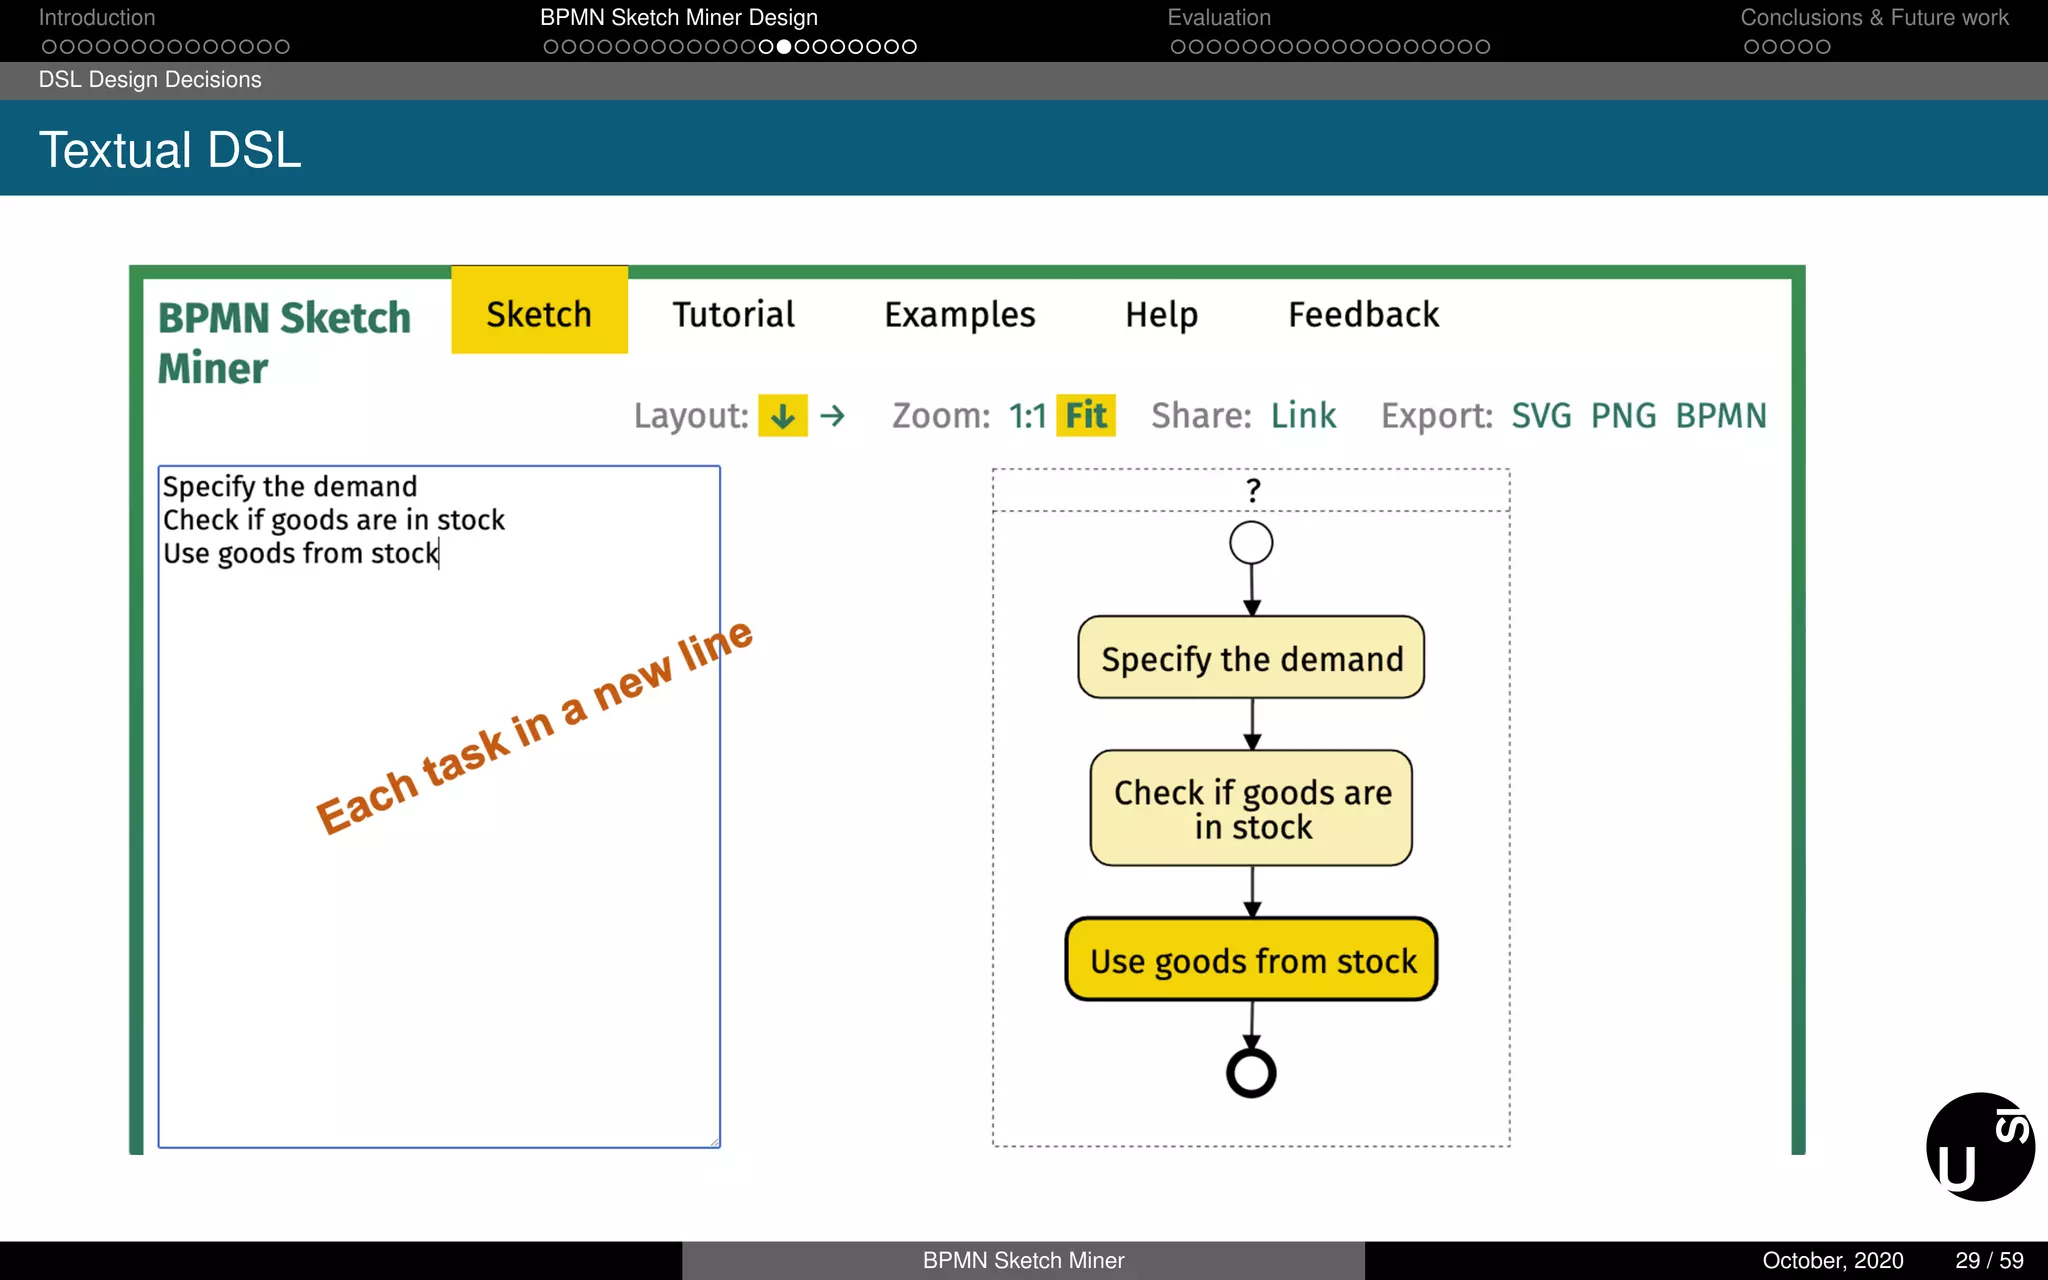This screenshot has width=2048, height=1280.
Task: Select the 'Check if goods are in stock' node
Action: [x=1251, y=808]
